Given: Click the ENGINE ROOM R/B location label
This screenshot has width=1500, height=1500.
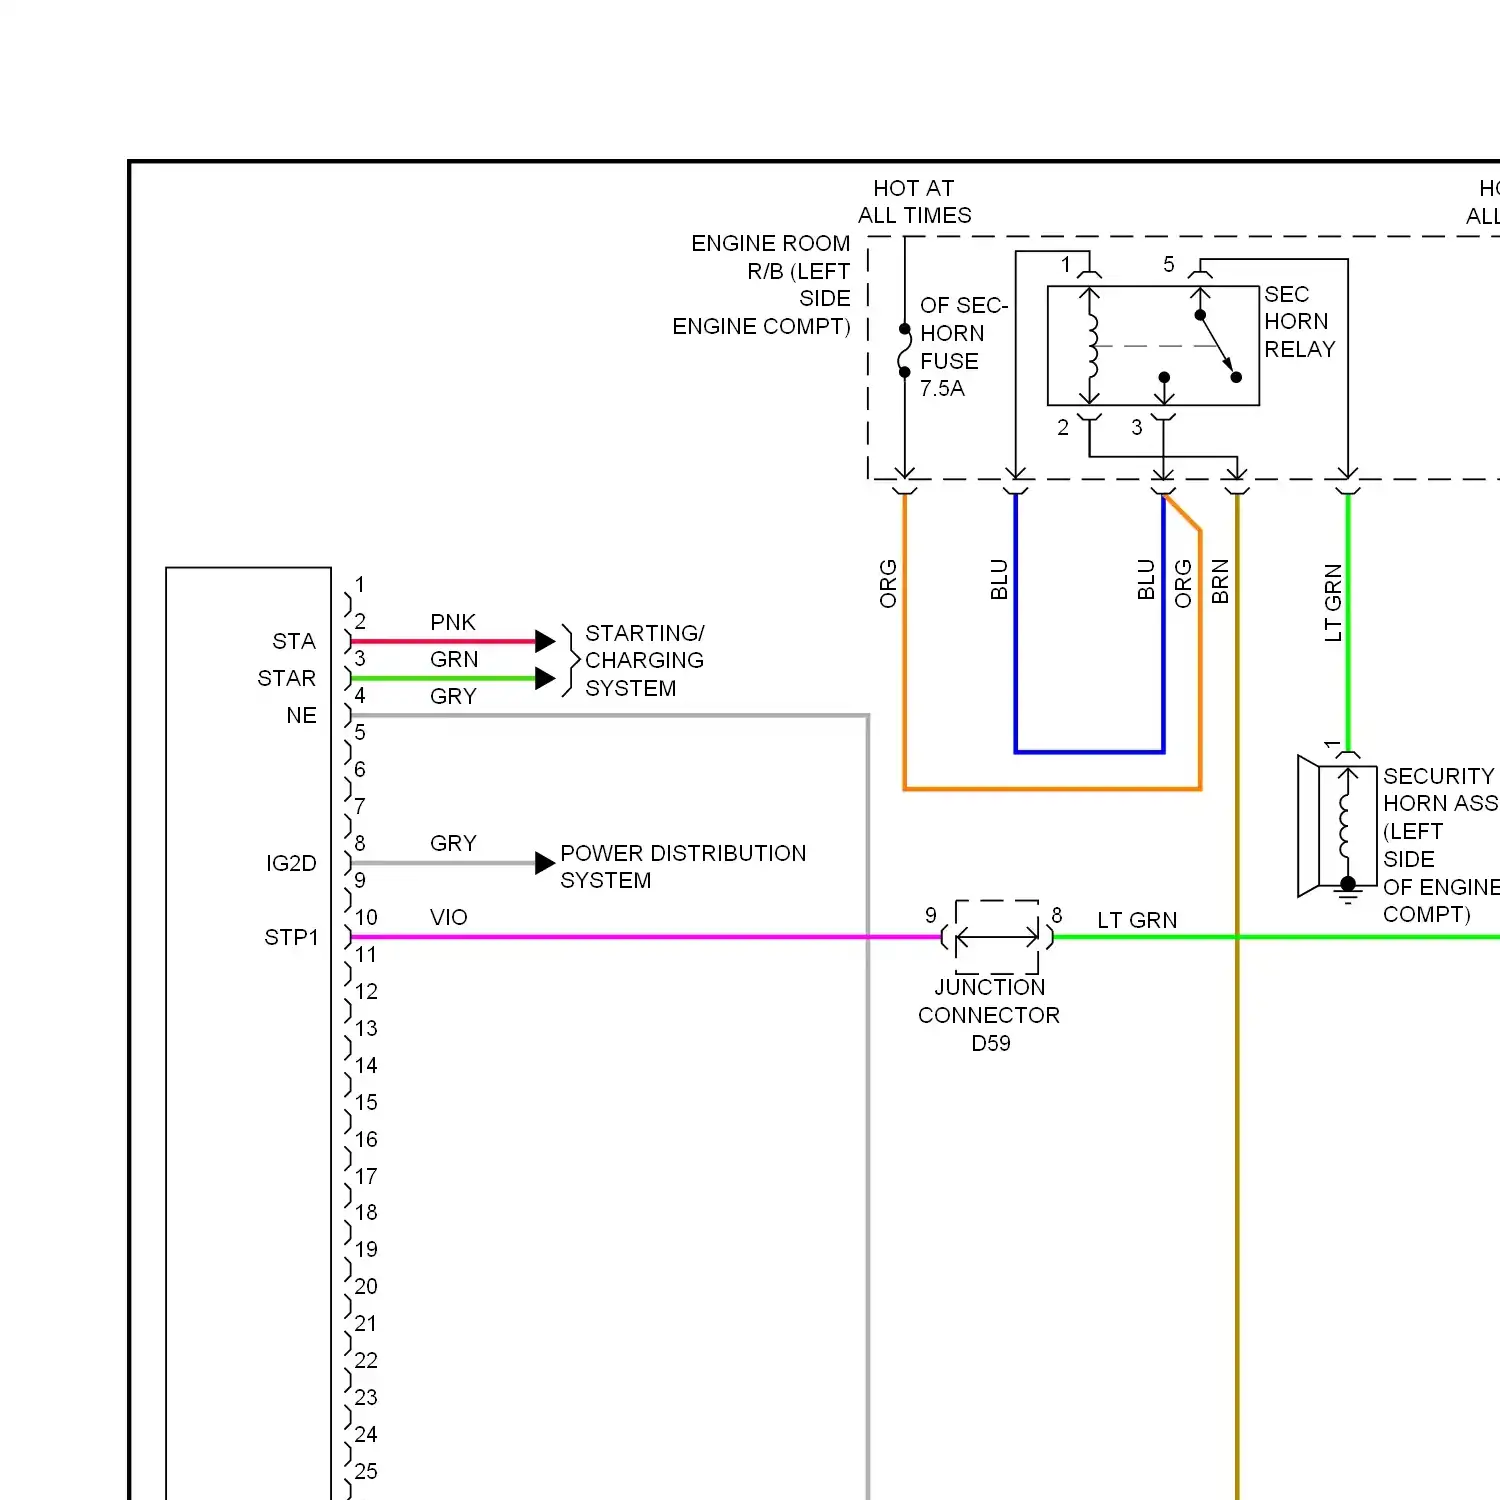Looking at the screenshot, I should tap(761, 285).
